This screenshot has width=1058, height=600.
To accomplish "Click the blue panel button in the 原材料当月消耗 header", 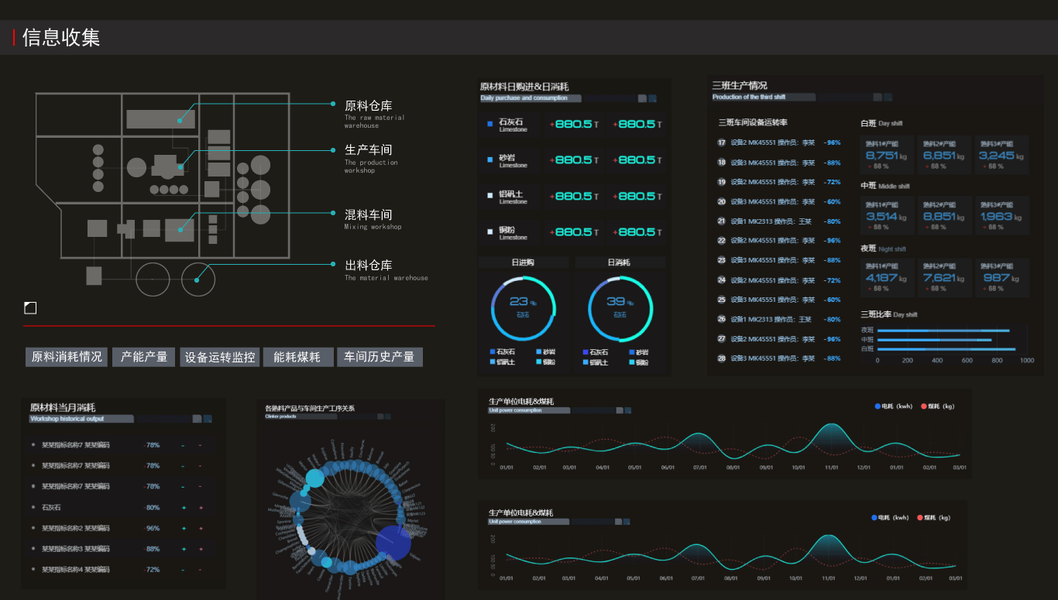I will (208, 419).
